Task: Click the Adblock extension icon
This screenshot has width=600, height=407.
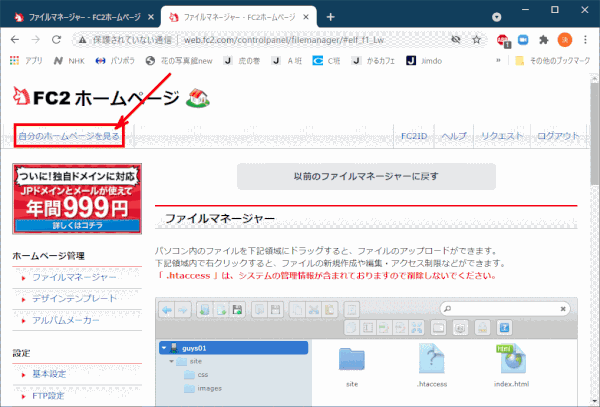Action: pyautogui.click(x=503, y=40)
